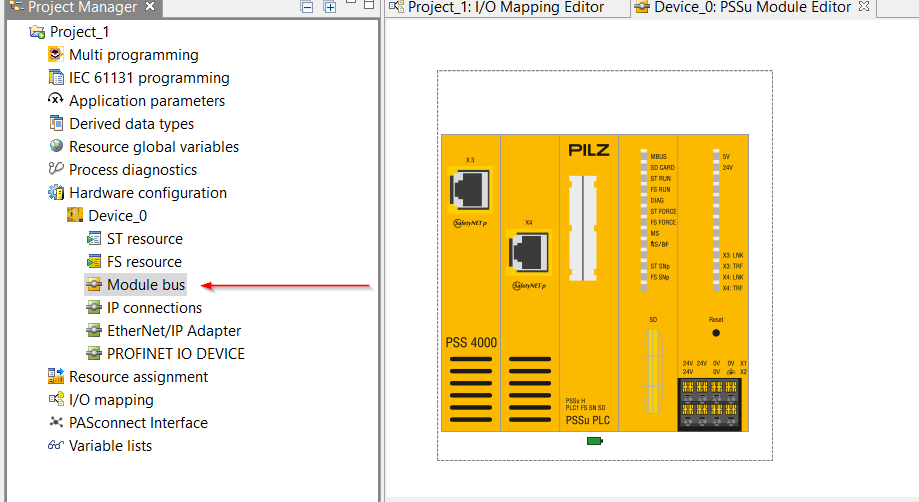The height and width of the screenshot is (502, 919).
Task: Open FS resource entry
Action: (x=144, y=262)
